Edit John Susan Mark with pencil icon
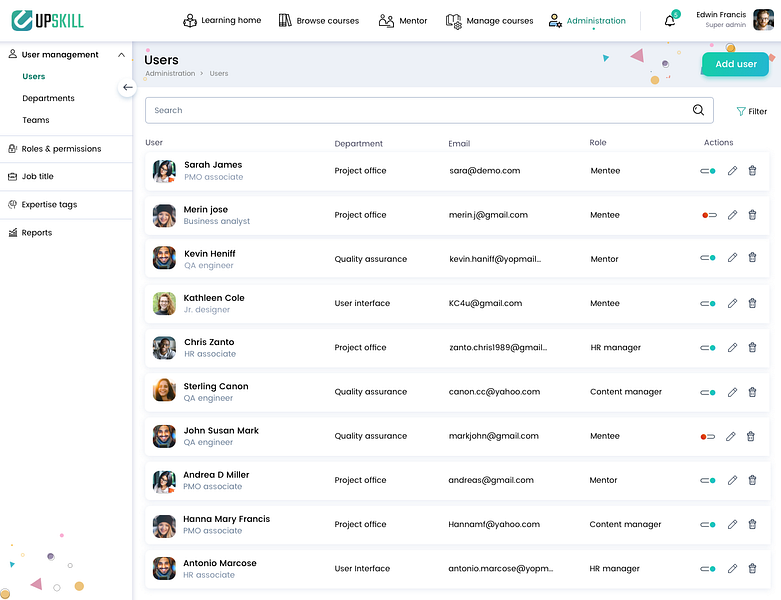The image size is (781, 600). pyautogui.click(x=731, y=437)
